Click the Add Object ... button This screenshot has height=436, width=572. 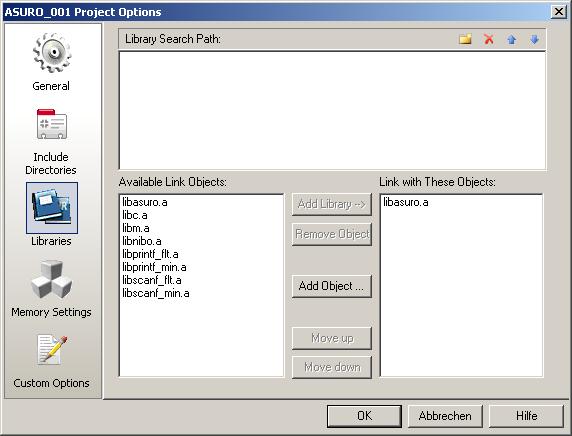(x=332, y=286)
